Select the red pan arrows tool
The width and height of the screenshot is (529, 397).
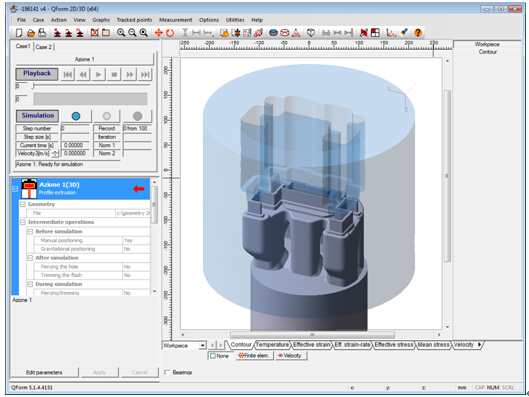tap(158, 33)
